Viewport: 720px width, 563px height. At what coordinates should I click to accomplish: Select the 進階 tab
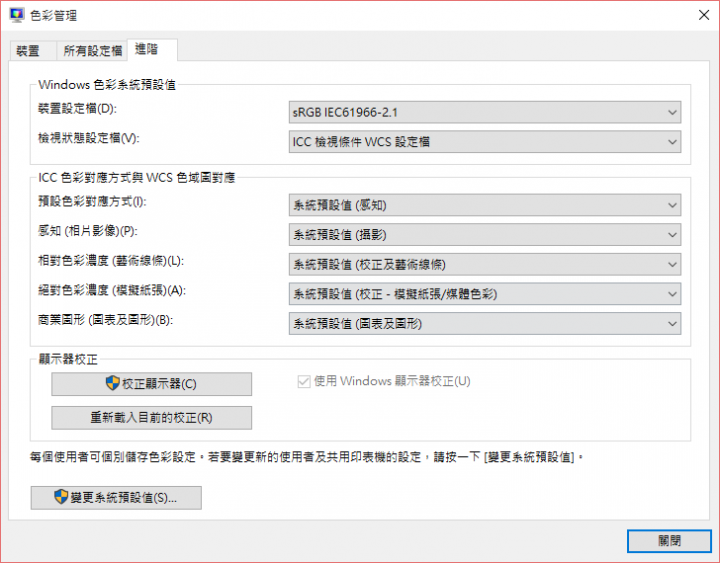pyautogui.click(x=152, y=49)
